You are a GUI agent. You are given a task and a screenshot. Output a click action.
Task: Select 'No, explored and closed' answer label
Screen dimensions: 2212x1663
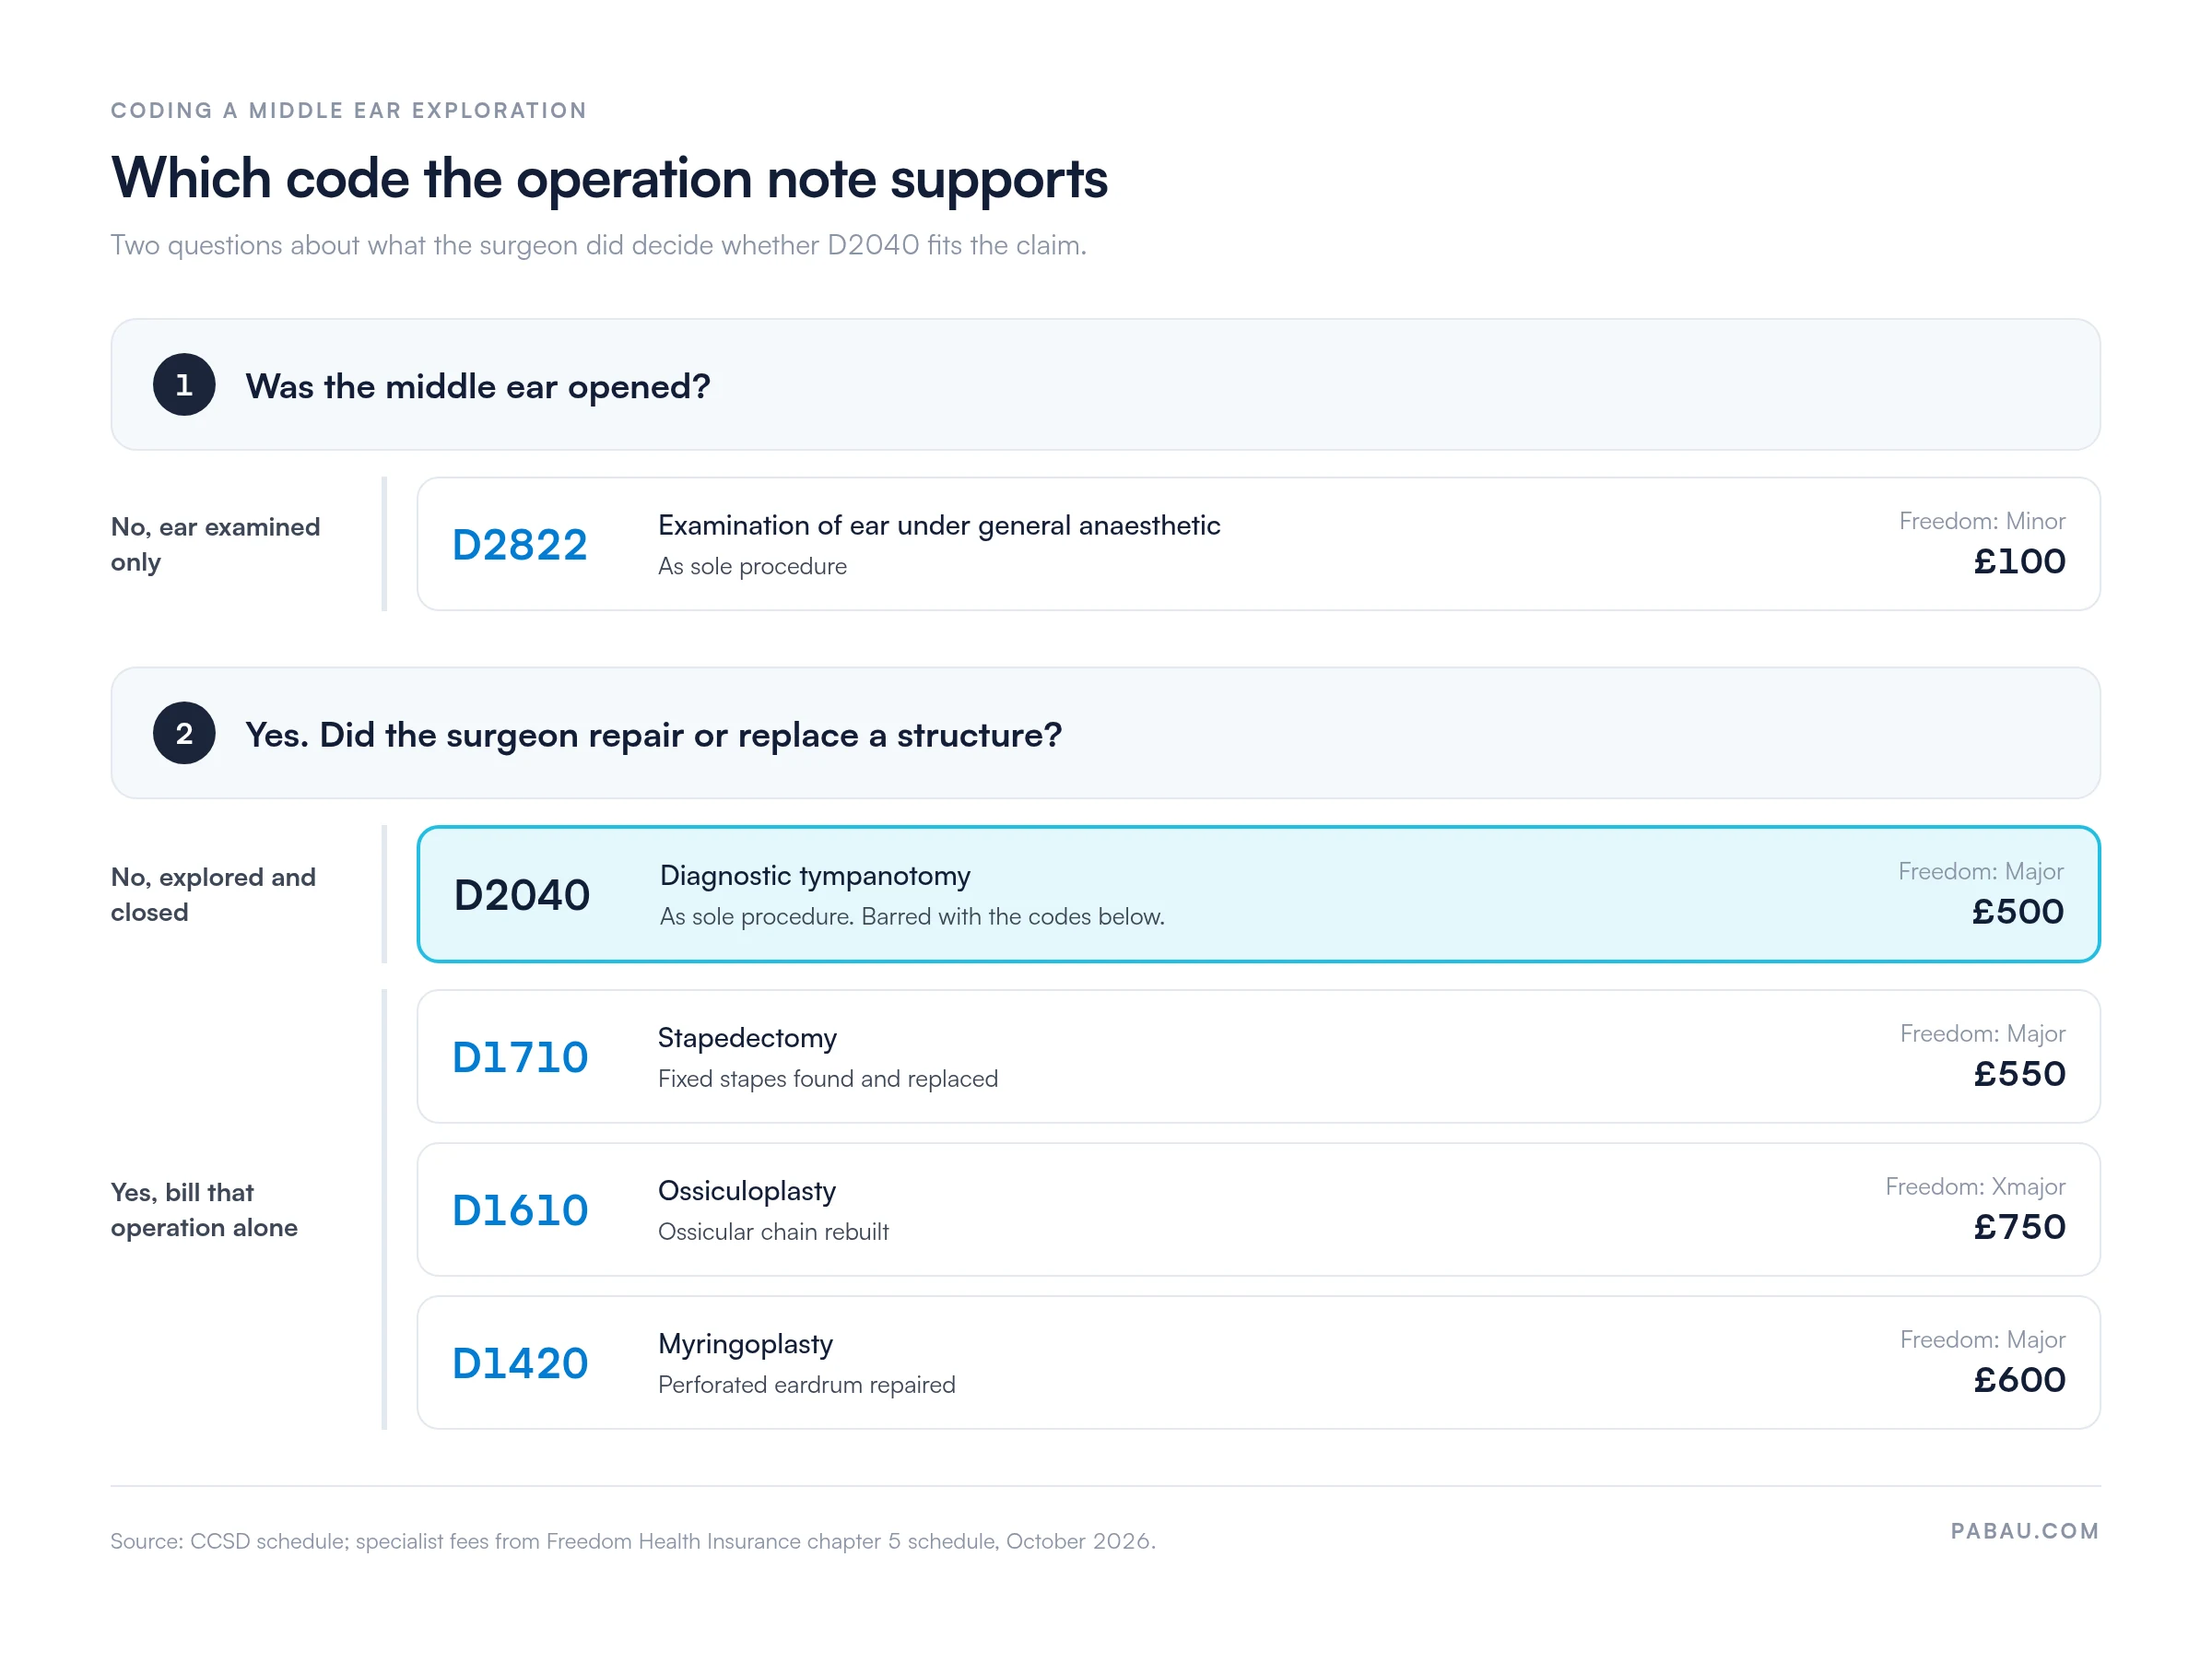click(214, 895)
